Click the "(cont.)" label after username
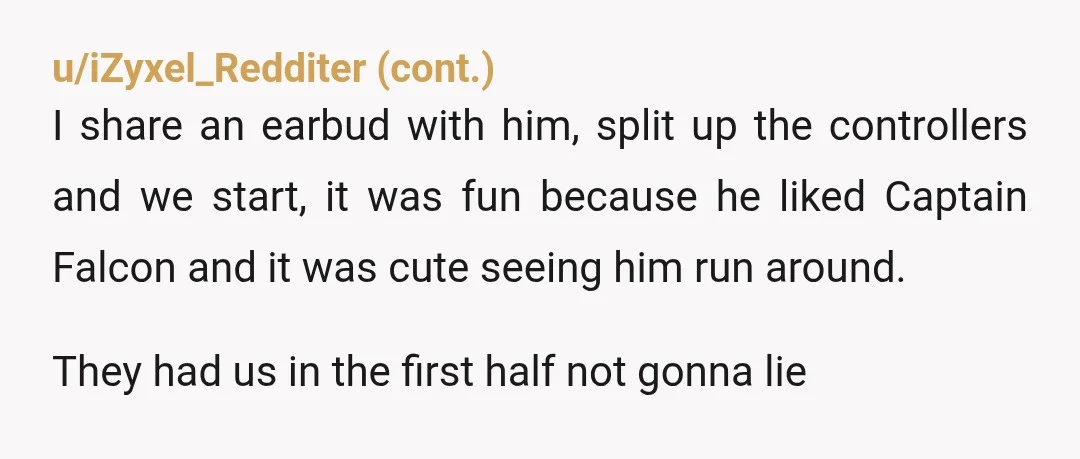 [x=435, y=69]
